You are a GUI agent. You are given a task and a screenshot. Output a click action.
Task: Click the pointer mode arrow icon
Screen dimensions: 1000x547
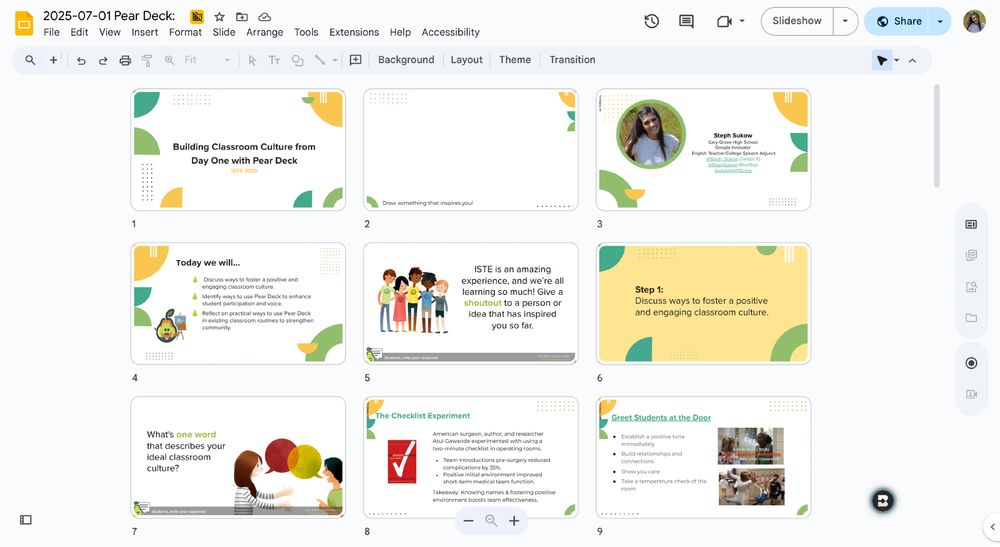click(881, 61)
